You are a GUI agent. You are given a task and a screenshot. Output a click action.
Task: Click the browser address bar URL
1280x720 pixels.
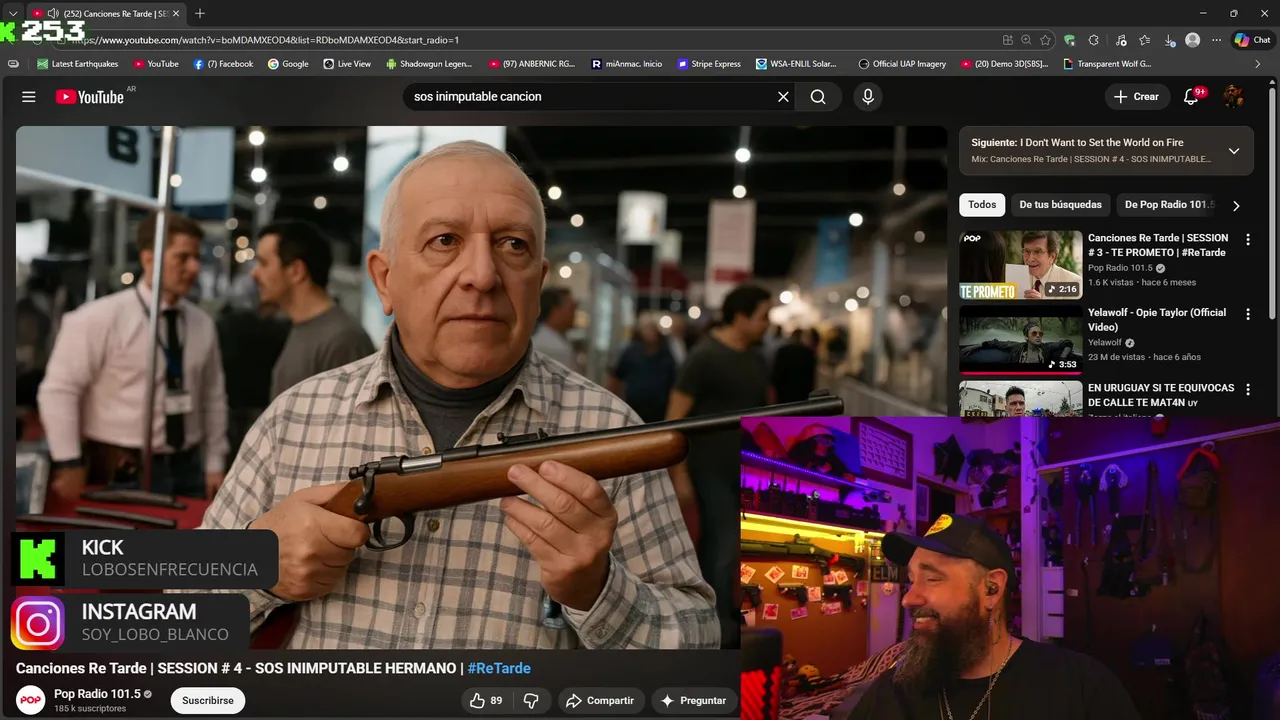(265, 40)
